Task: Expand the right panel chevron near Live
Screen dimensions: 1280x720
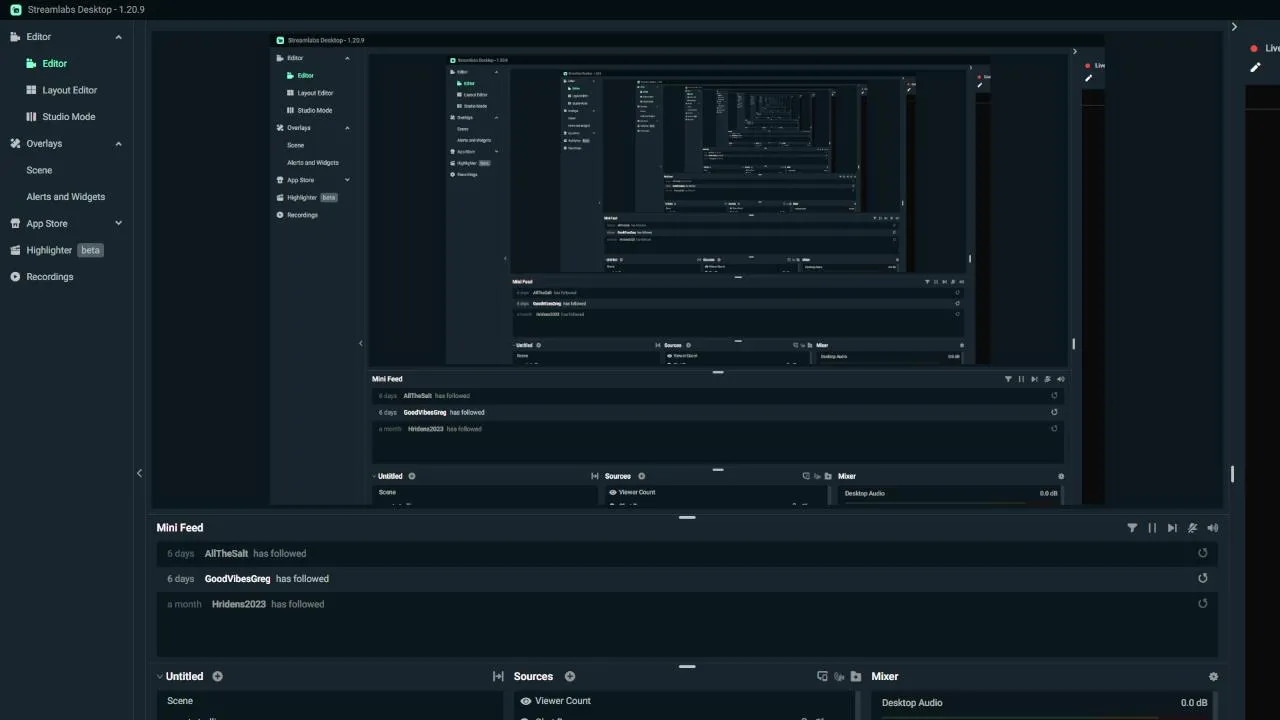Action: [1234, 27]
